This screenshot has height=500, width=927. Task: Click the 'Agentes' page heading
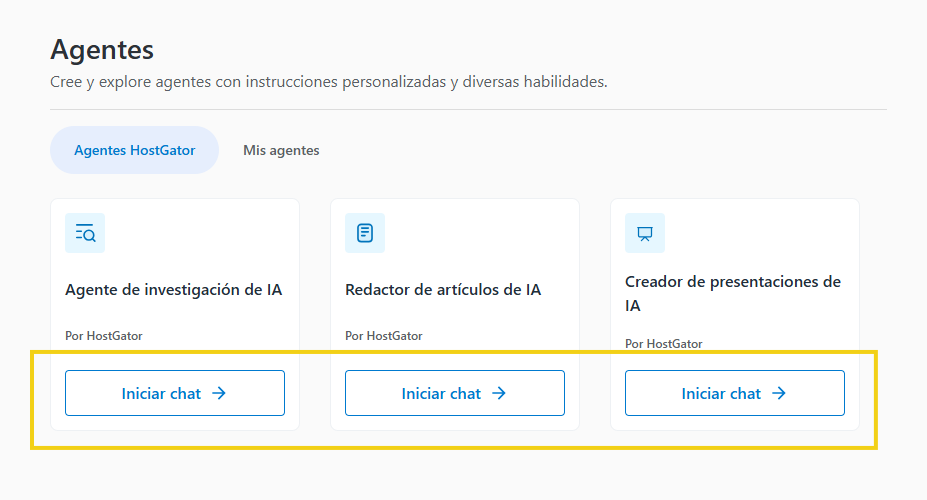pyautogui.click(x=102, y=50)
